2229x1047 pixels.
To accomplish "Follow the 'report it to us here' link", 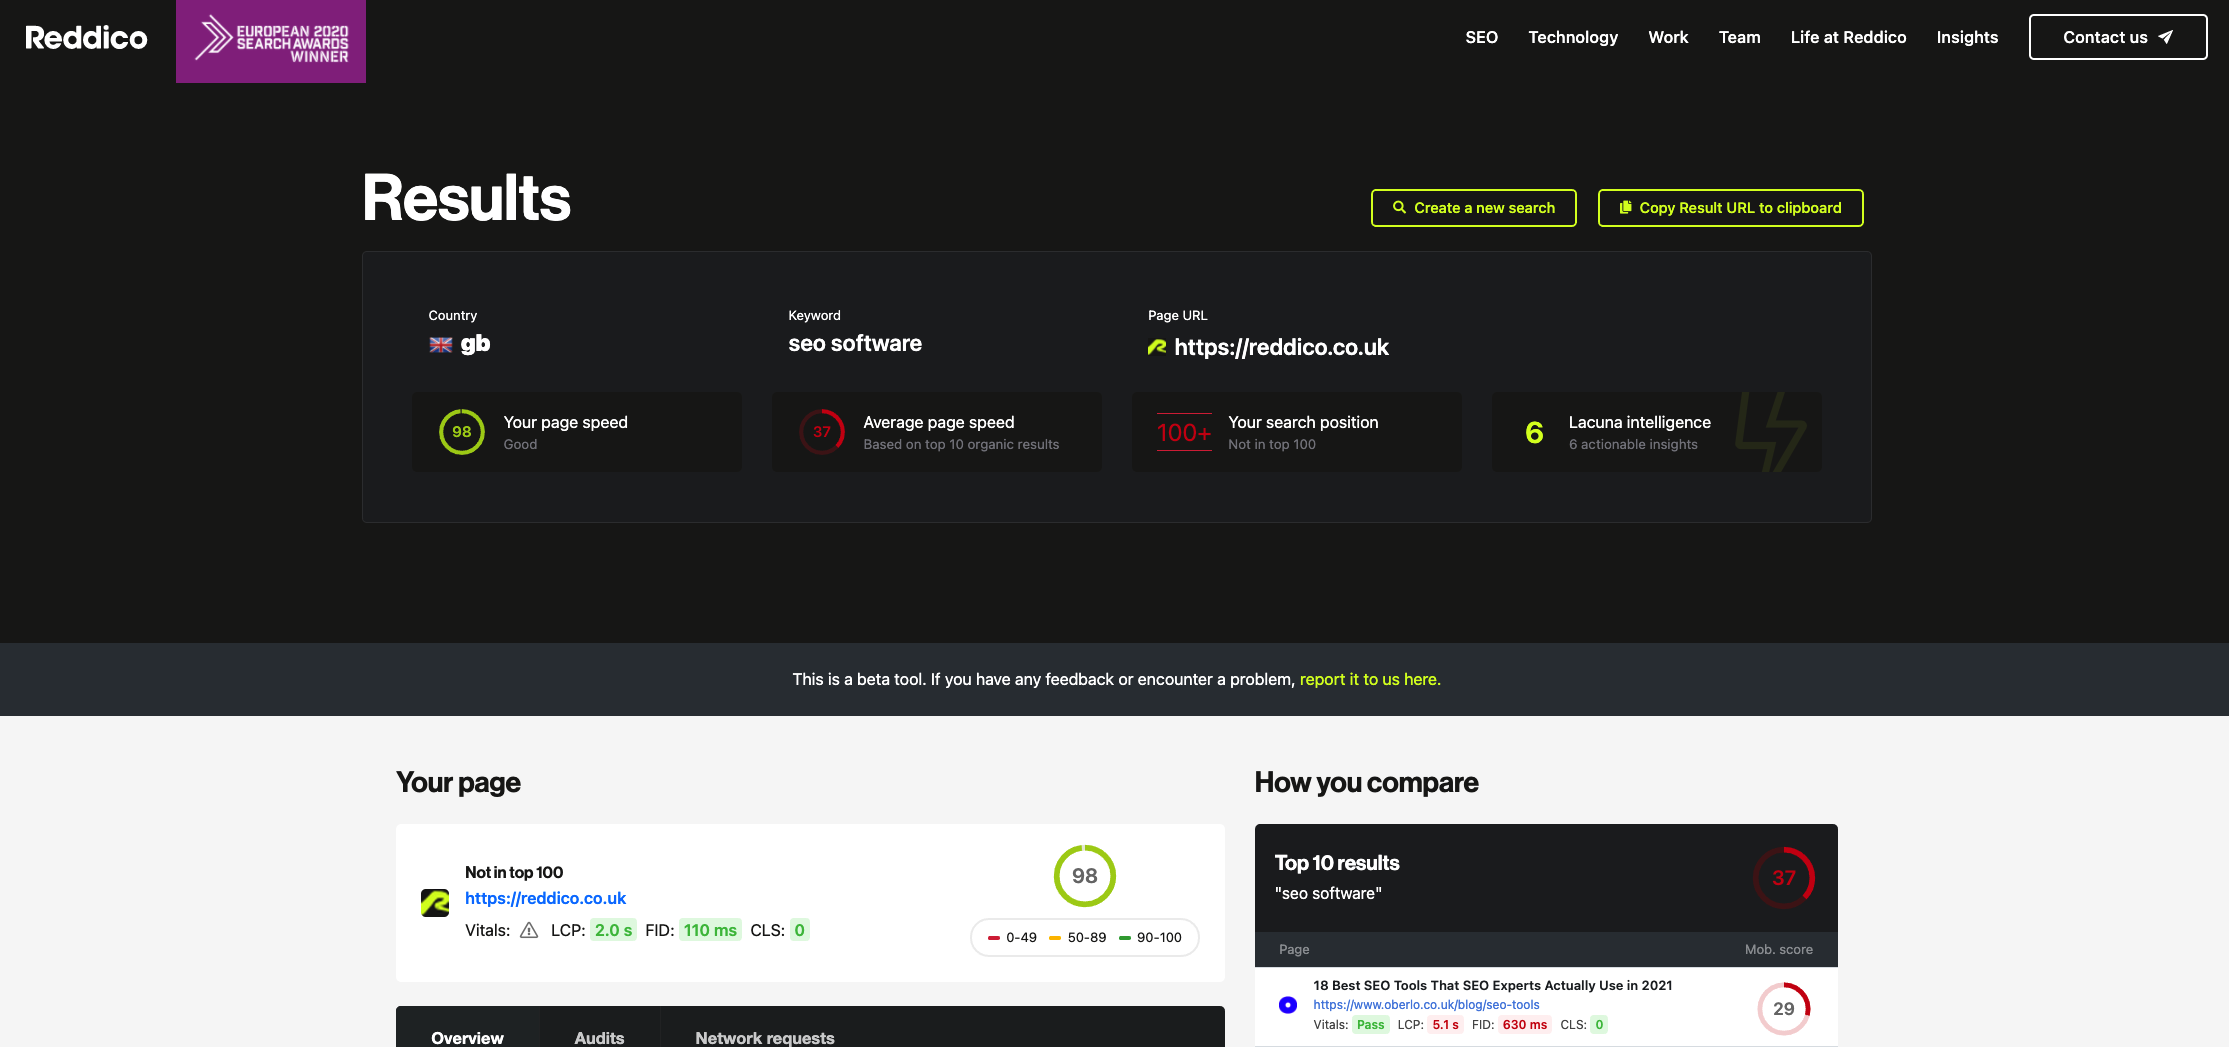I will click(x=1370, y=679).
